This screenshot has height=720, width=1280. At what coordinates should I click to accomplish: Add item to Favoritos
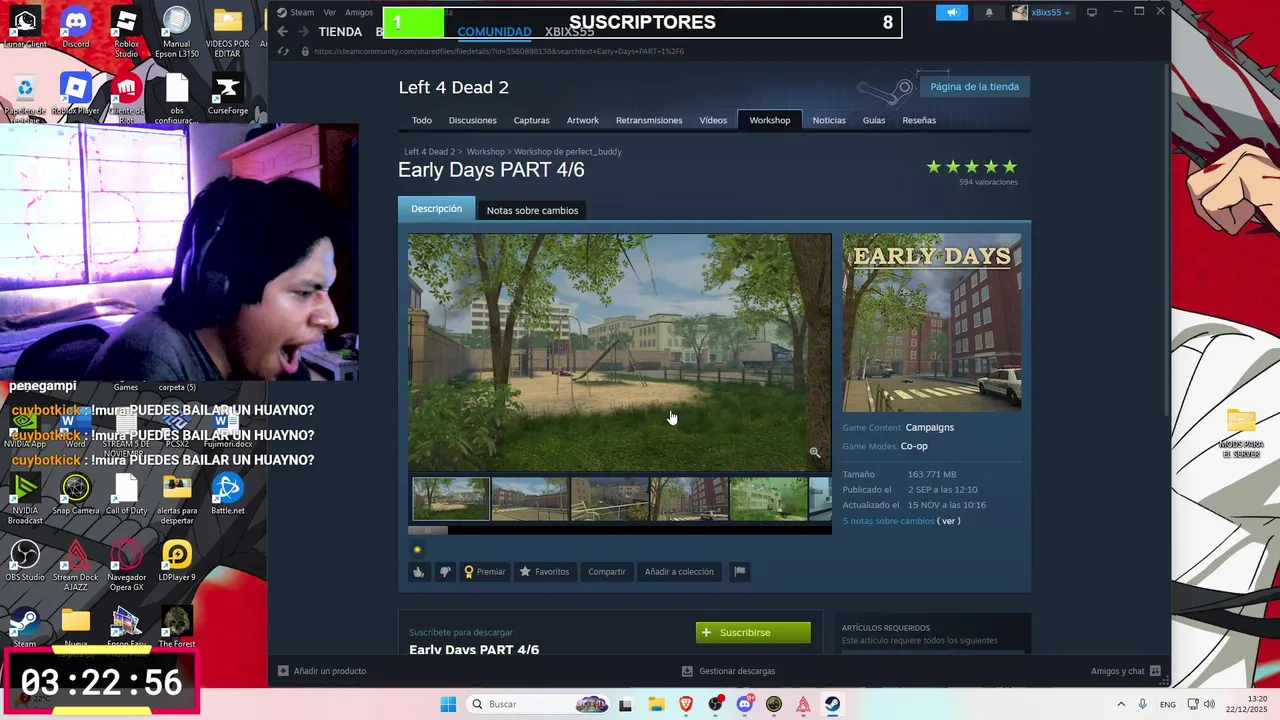pos(544,572)
